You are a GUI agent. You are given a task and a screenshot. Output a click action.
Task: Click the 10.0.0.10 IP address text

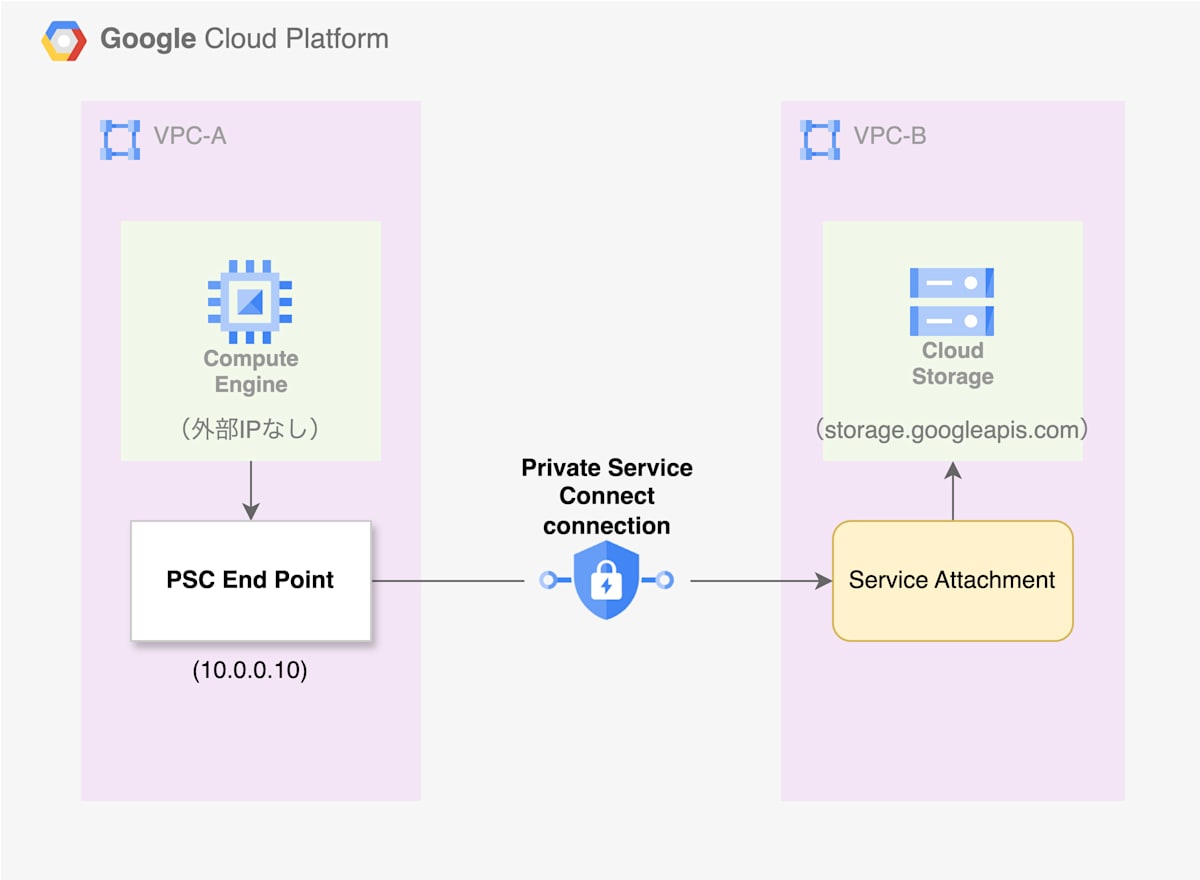tap(250, 671)
